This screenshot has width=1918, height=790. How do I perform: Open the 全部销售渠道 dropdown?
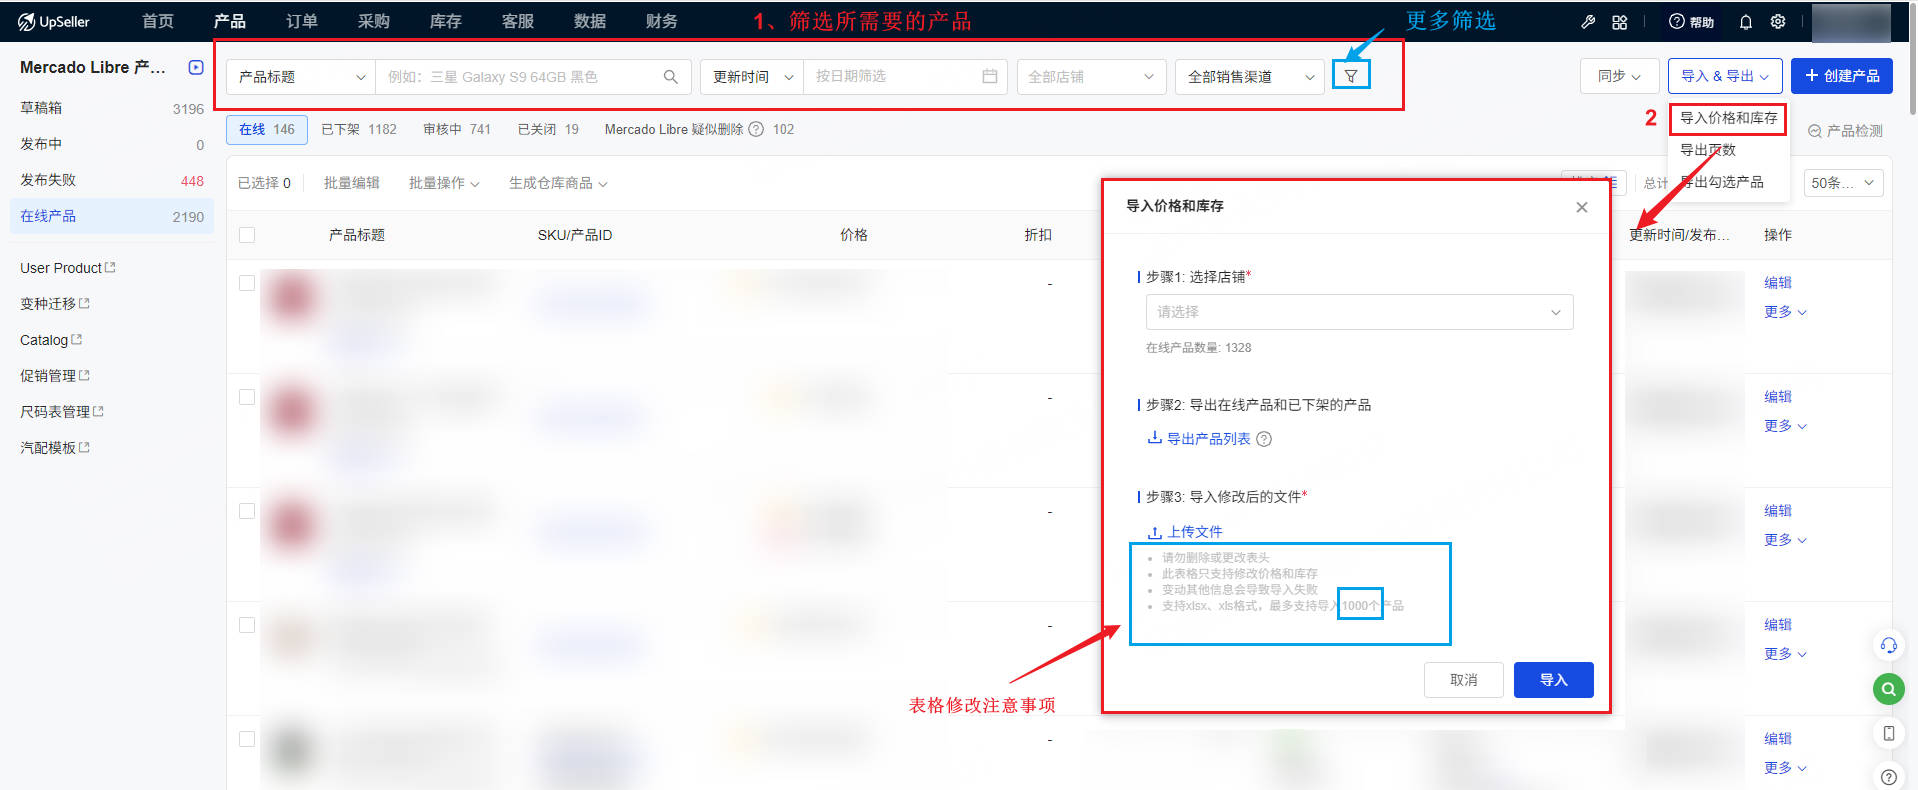pos(1250,77)
